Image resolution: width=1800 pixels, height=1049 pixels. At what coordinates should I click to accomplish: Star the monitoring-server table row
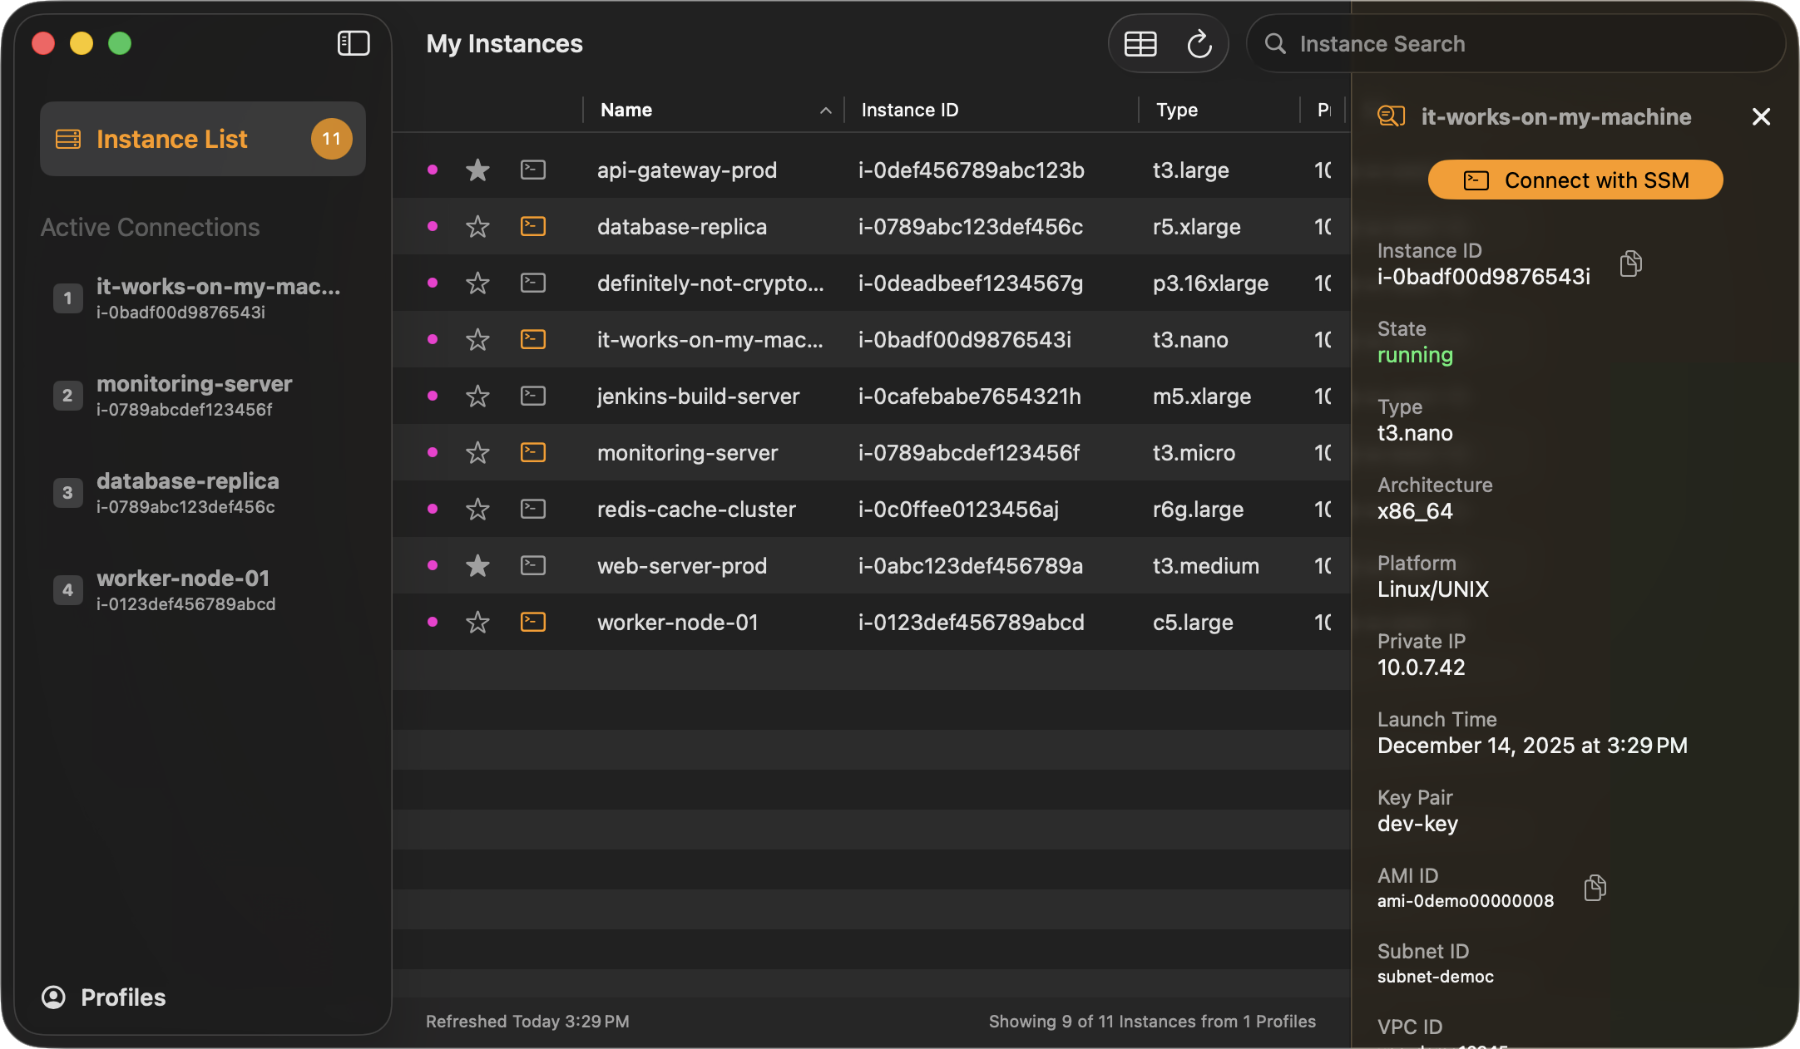click(478, 452)
